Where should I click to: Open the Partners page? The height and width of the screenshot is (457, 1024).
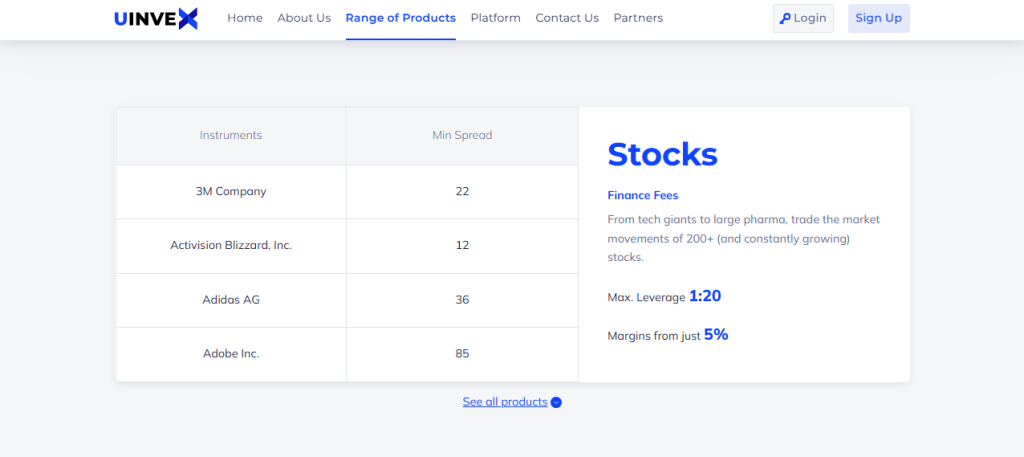pos(638,18)
